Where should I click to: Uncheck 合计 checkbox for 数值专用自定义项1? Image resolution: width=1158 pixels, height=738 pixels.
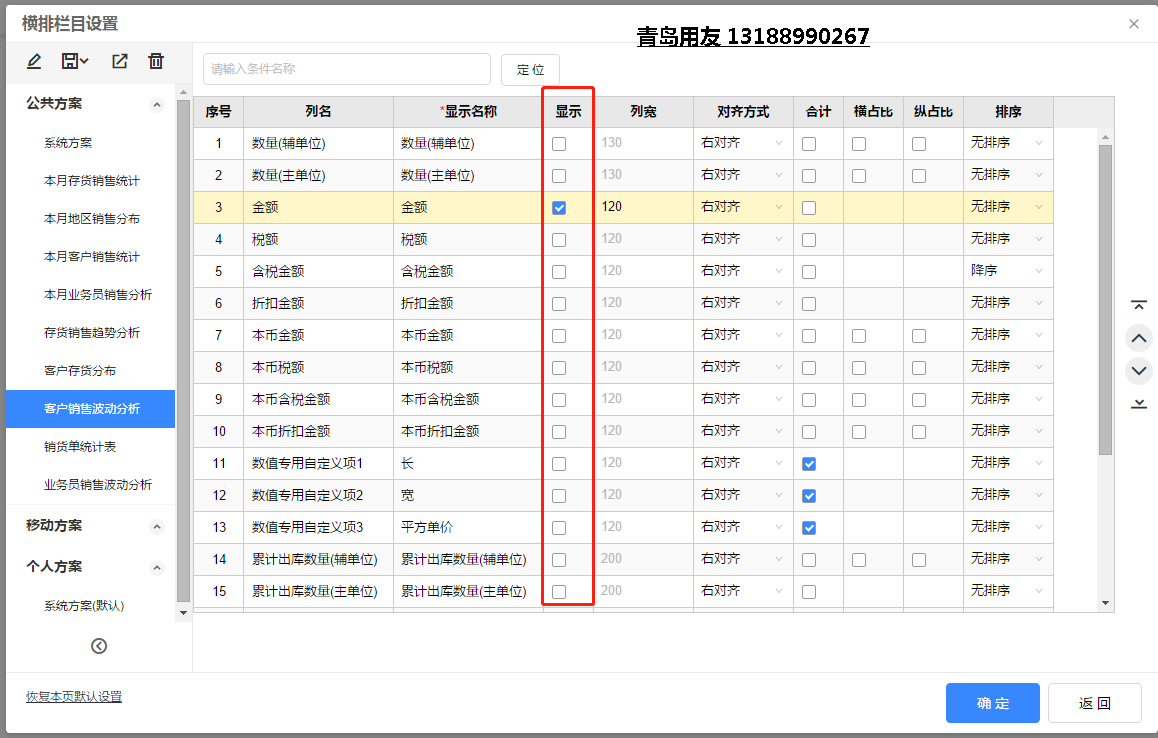809,464
